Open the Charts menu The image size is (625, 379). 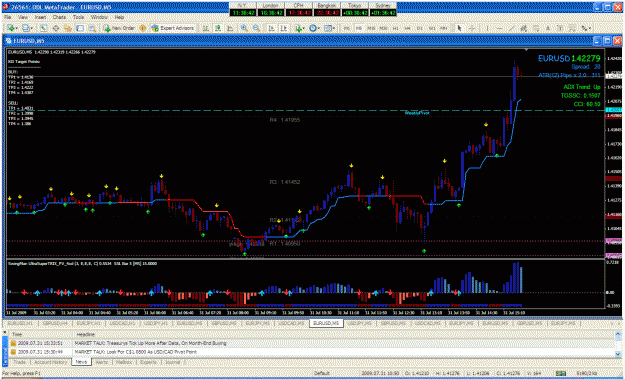click(x=59, y=17)
